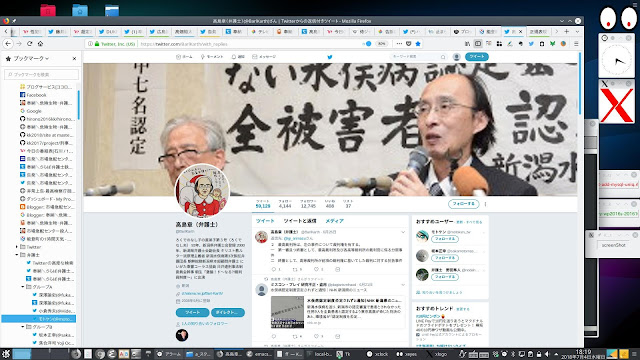The image size is (640, 360).
Task: Switch to the メディア timeline tab
Action: pos(334,221)
